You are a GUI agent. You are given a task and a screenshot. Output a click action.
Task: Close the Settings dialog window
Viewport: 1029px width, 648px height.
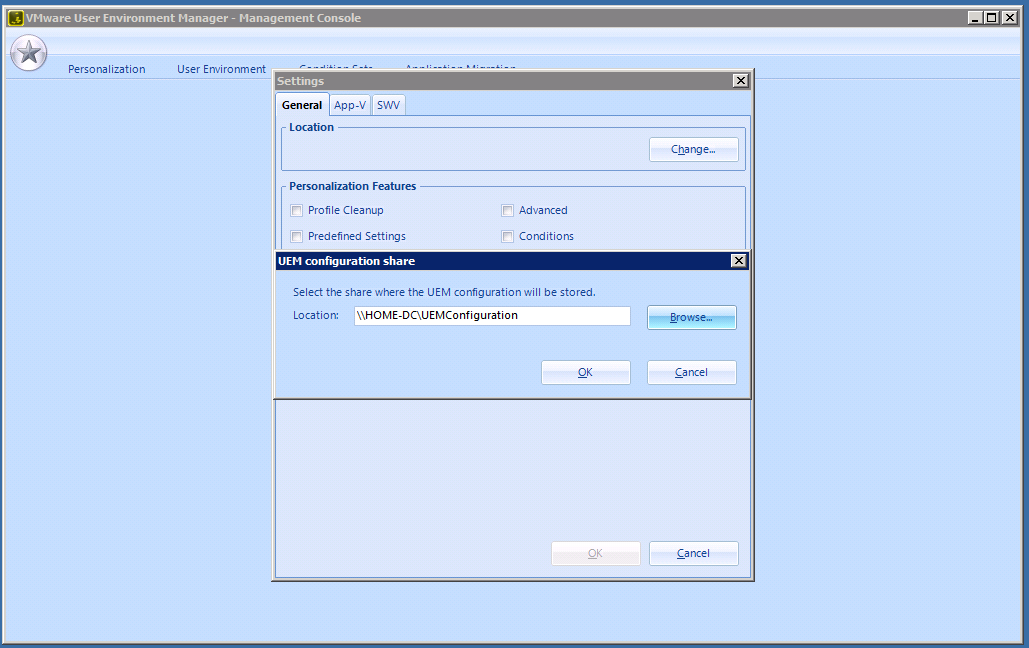pos(740,81)
